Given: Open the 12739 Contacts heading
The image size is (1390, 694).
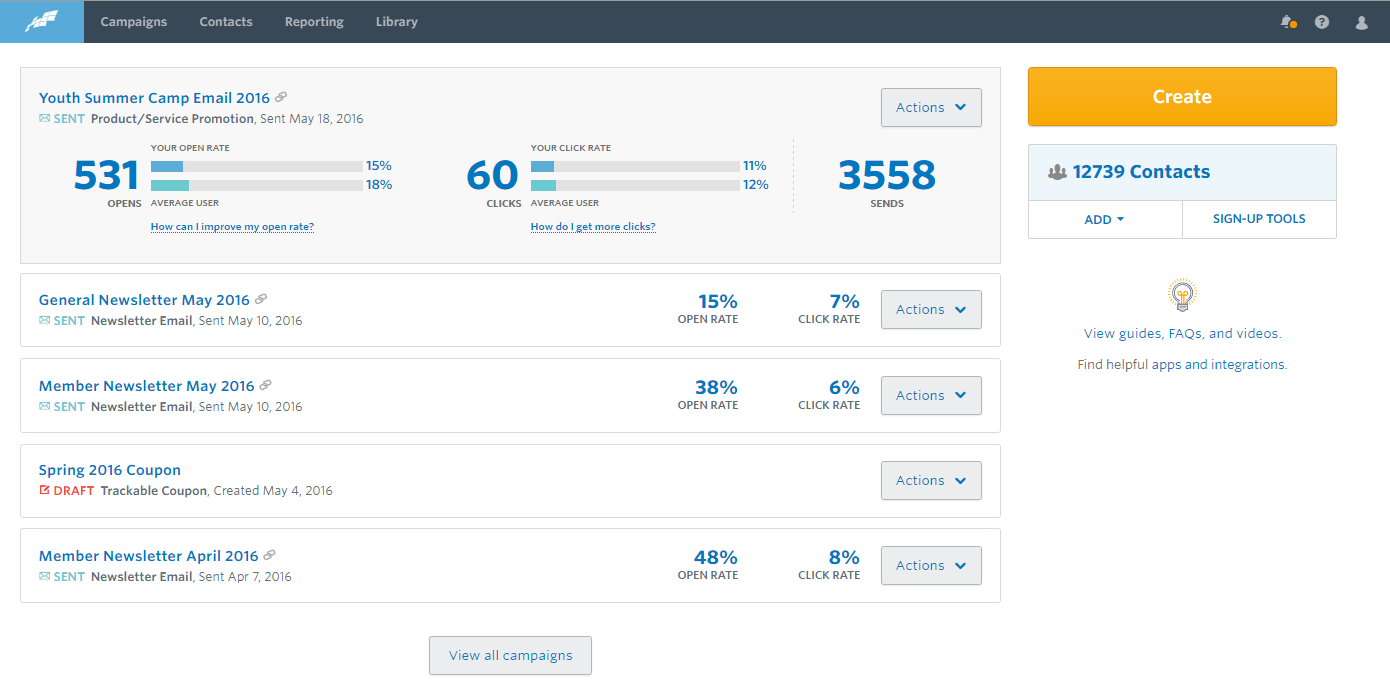Looking at the screenshot, I should click(x=1140, y=172).
